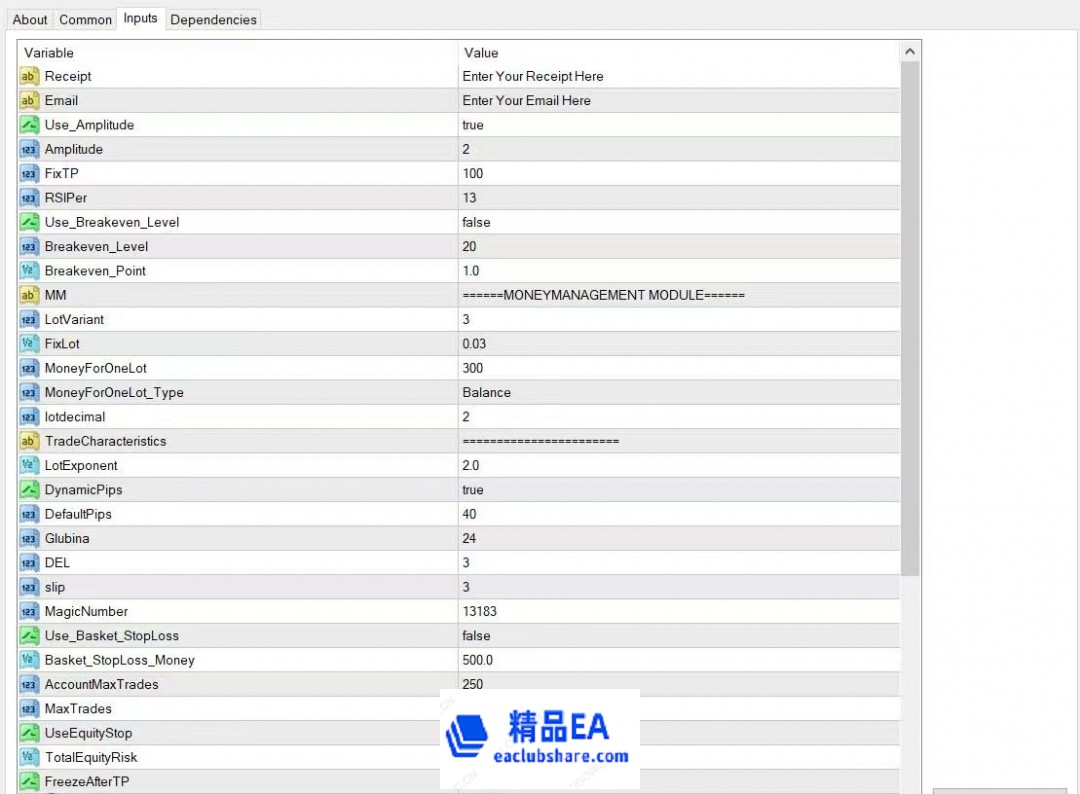
Task: Click the boolean icon next to Use_Amplitude
Action: click(29, 125)
